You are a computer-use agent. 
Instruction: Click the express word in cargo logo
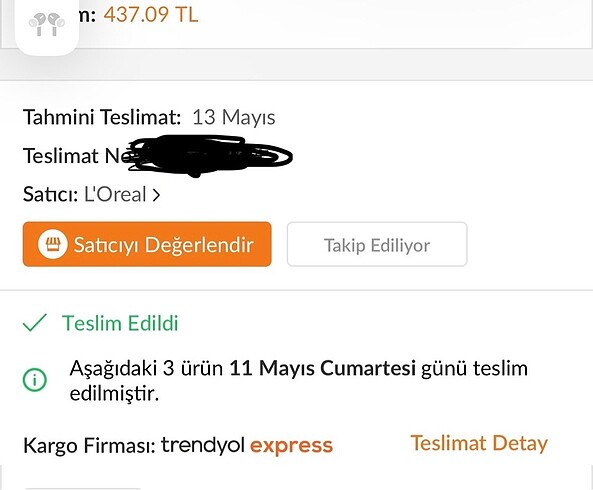coord(291,445)
